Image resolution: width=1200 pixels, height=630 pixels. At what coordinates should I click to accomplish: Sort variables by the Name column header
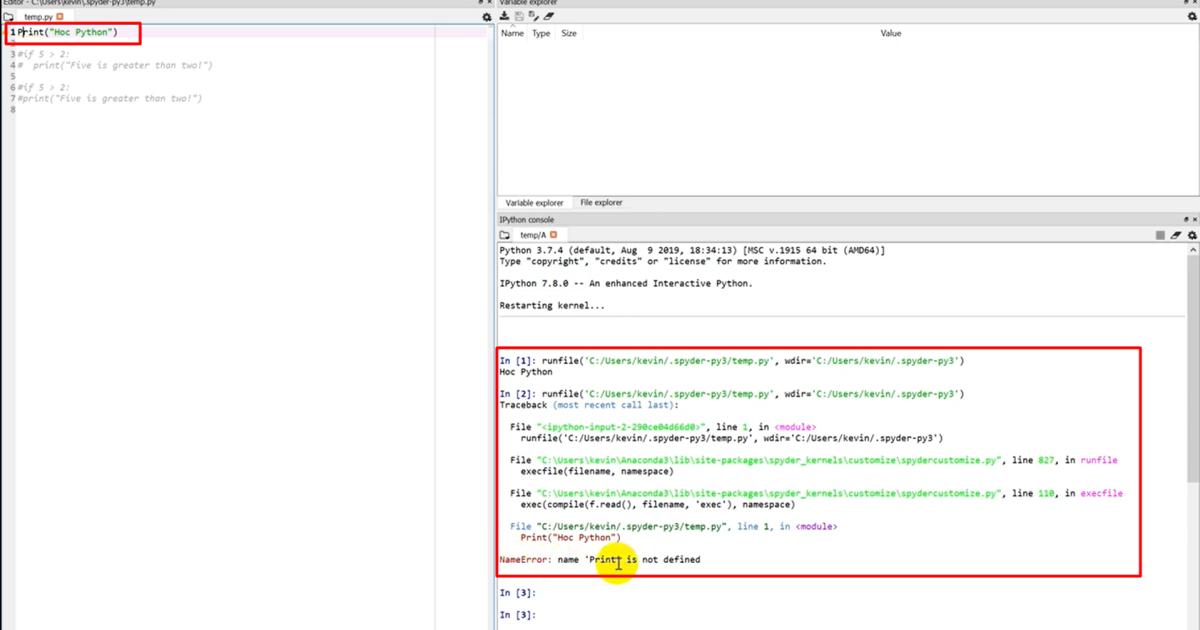pyautogui.click(x=512, y=34)
